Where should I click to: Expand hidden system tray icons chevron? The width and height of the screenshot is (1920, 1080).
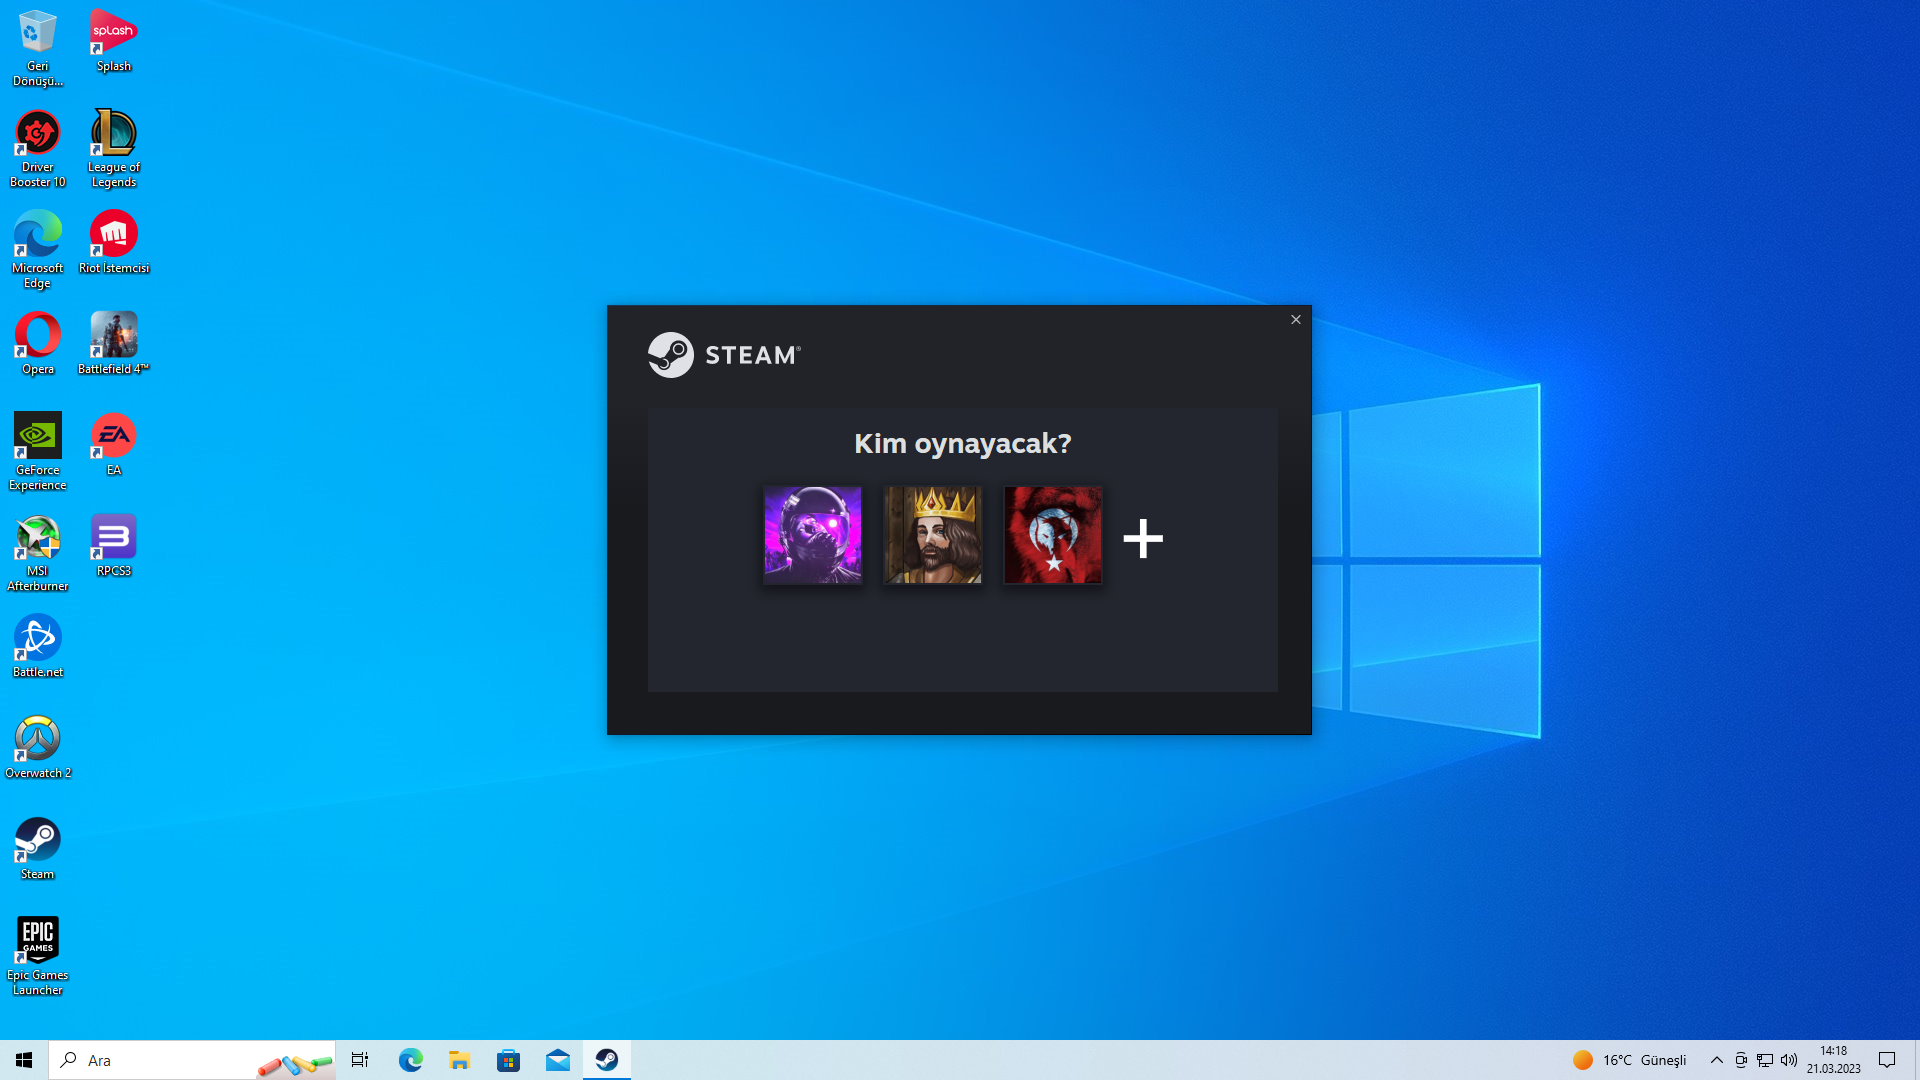click(x=1716, y=1060)
